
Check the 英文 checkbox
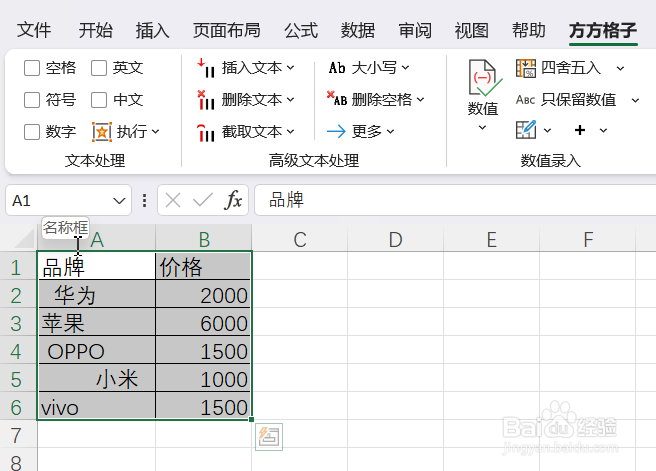[x=99, y=68]
